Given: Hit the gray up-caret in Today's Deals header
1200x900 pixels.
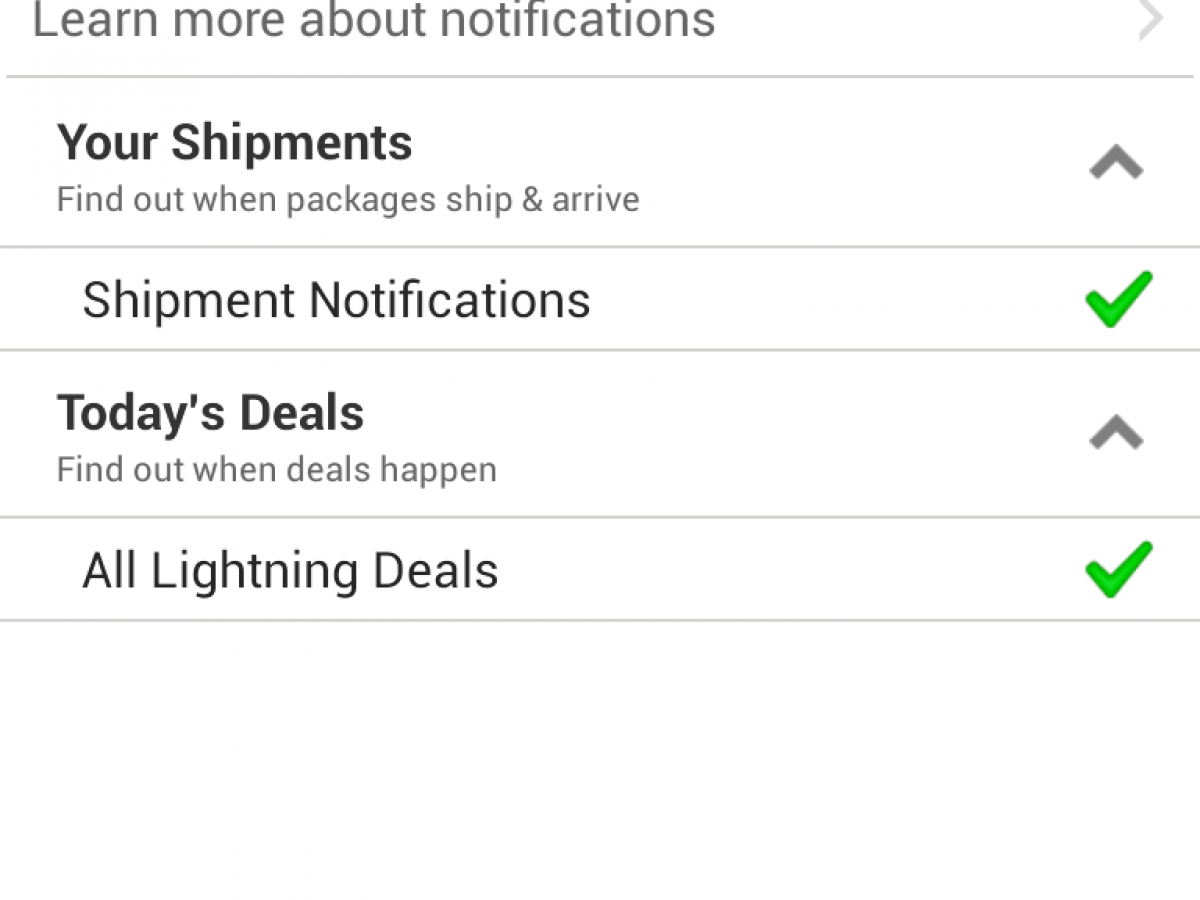Looking at the screenshot, I should click(x=1116, y=433).
